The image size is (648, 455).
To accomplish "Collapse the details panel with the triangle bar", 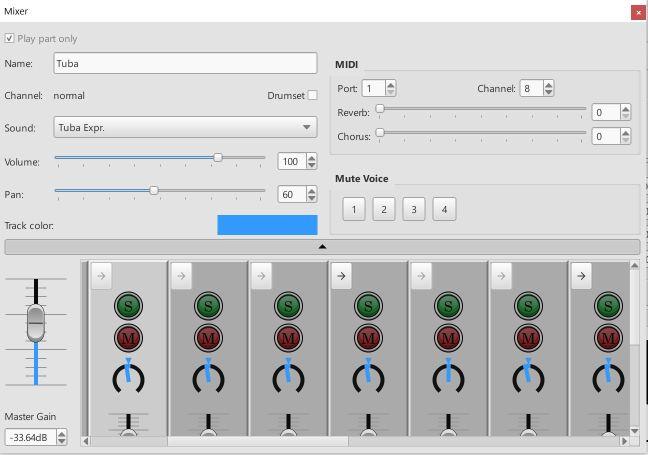I will 322,247.
